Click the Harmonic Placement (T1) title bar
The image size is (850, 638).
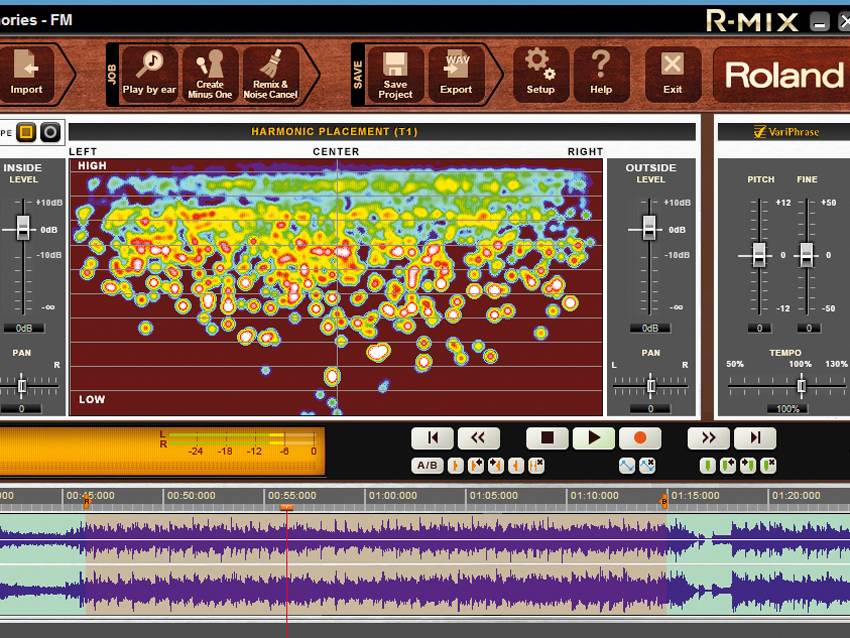[382, 132]
